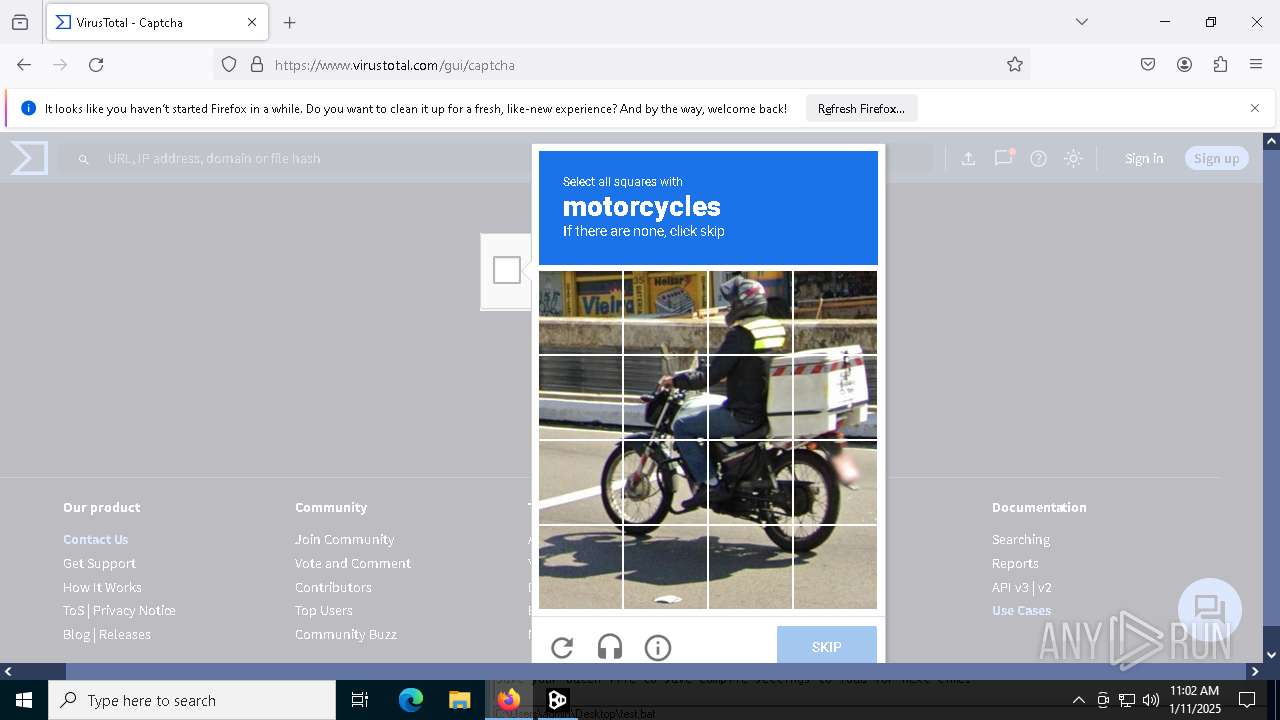Show tracking protection shield info
This screenshot has width=1280, height=720.
pos(229,65)
